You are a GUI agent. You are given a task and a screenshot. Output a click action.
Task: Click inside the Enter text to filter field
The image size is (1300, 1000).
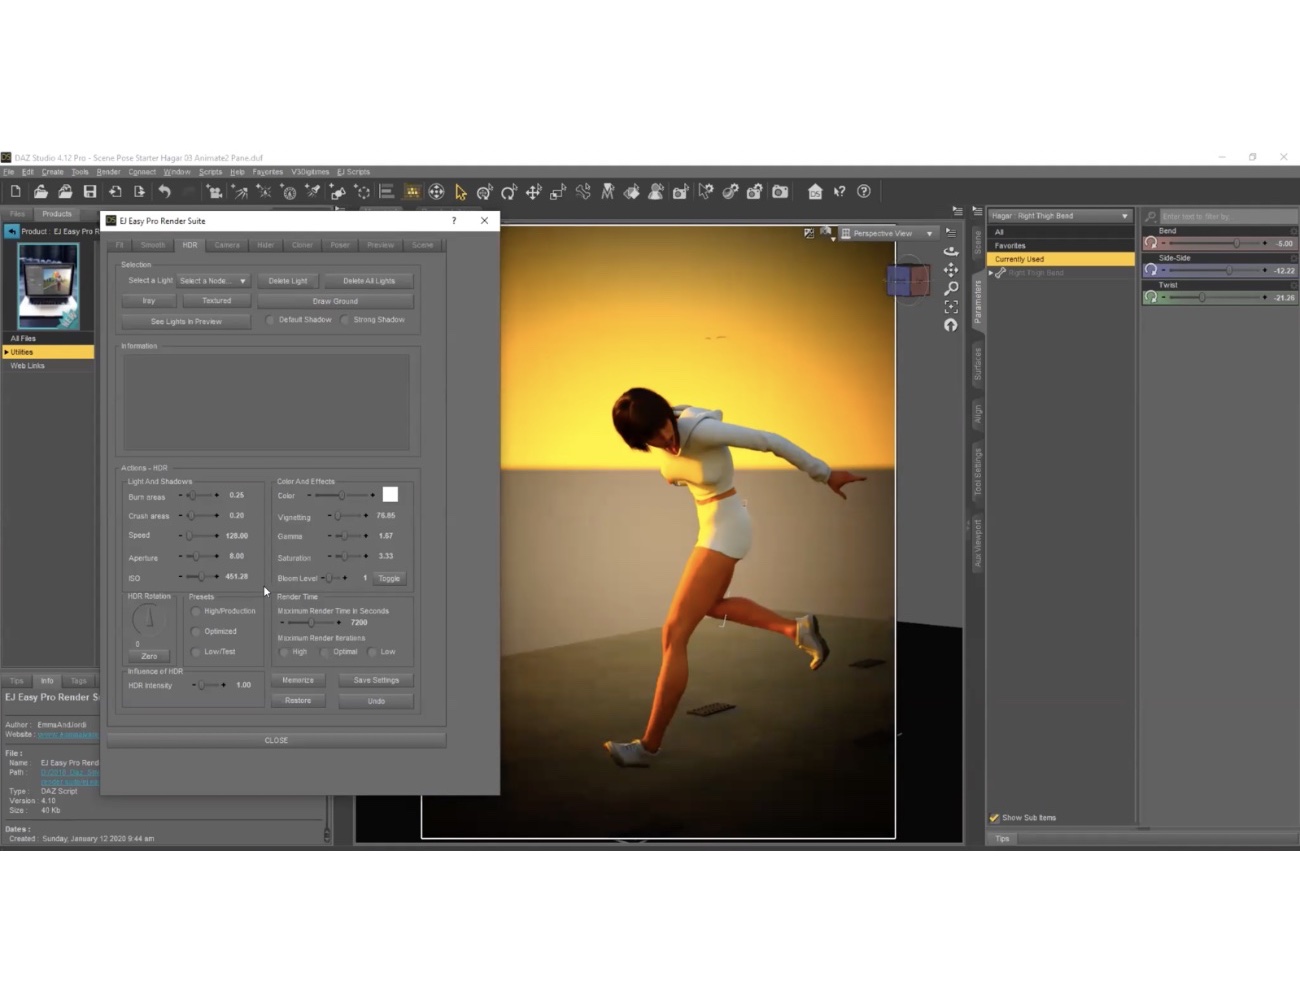(1220, 215)
